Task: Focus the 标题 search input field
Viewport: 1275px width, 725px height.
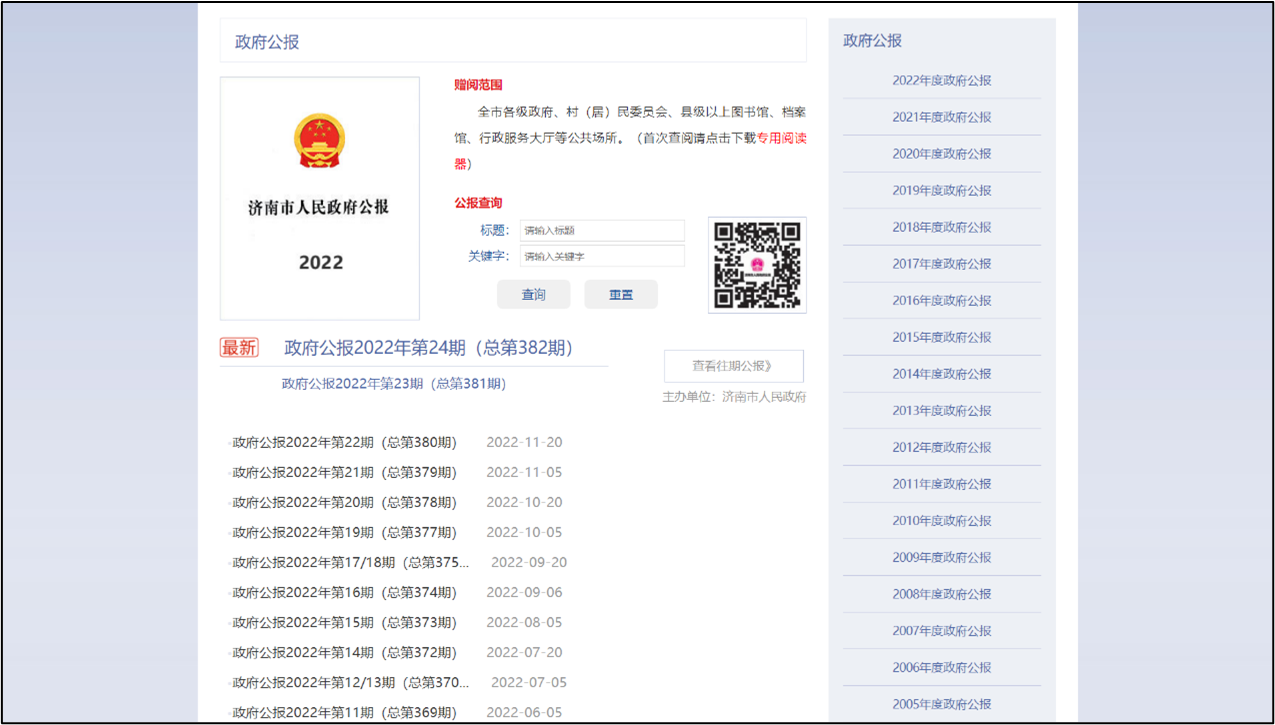Action: [x=602, y=230]
